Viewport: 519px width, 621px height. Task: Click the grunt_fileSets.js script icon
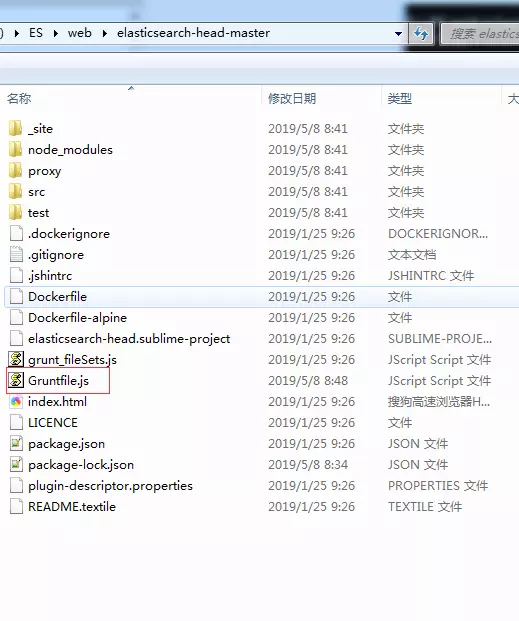(16, 359)
